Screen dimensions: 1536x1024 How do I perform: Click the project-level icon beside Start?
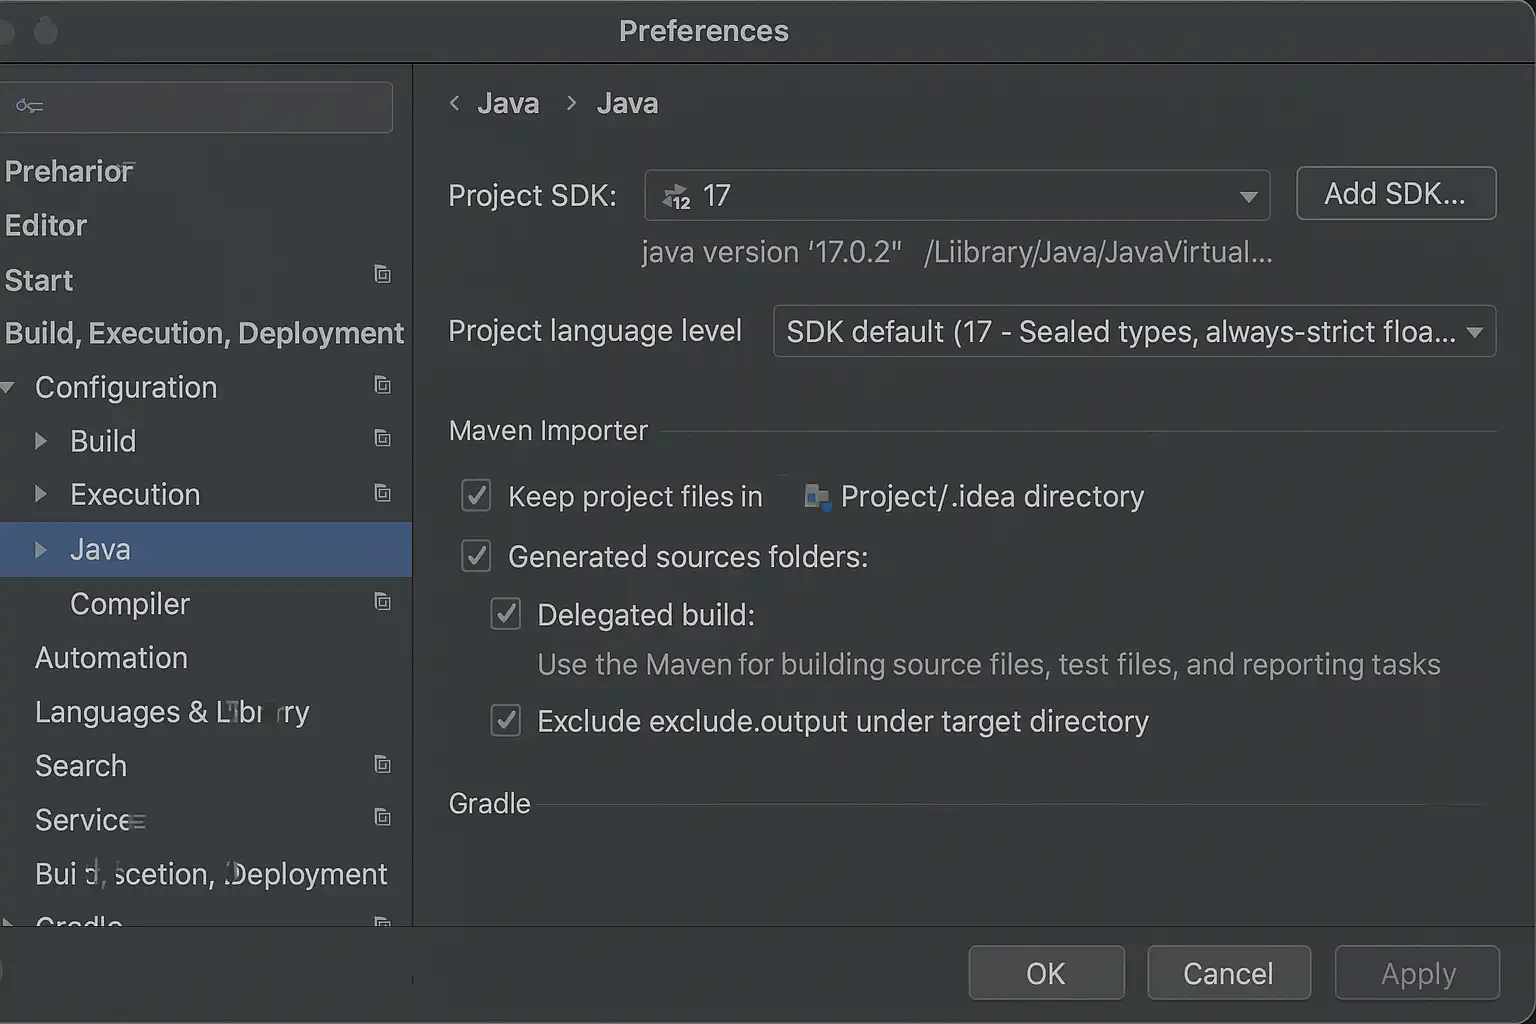click(382, 274)
